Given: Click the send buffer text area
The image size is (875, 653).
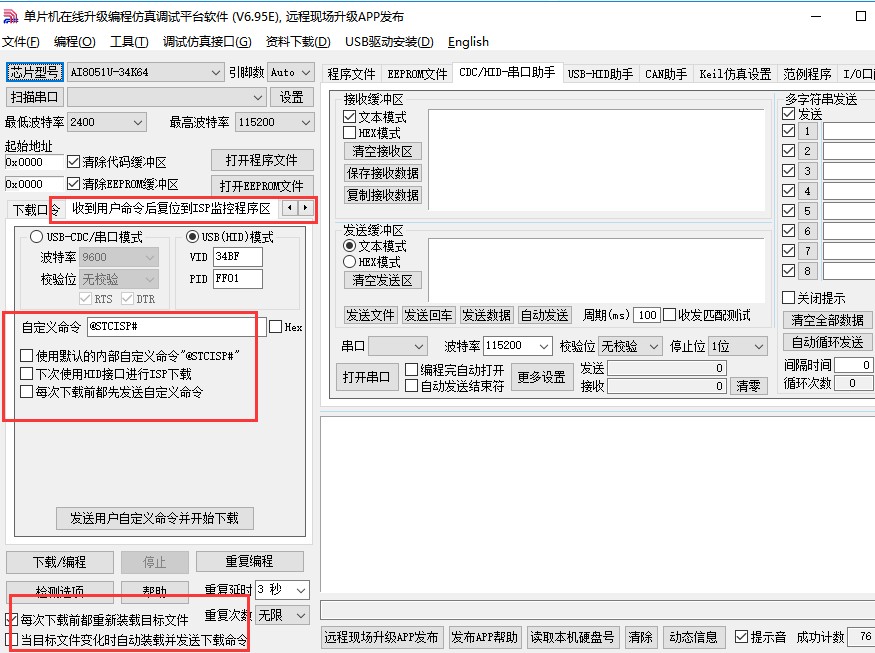Looking at the screenshot, I should (x=597, y=270).
